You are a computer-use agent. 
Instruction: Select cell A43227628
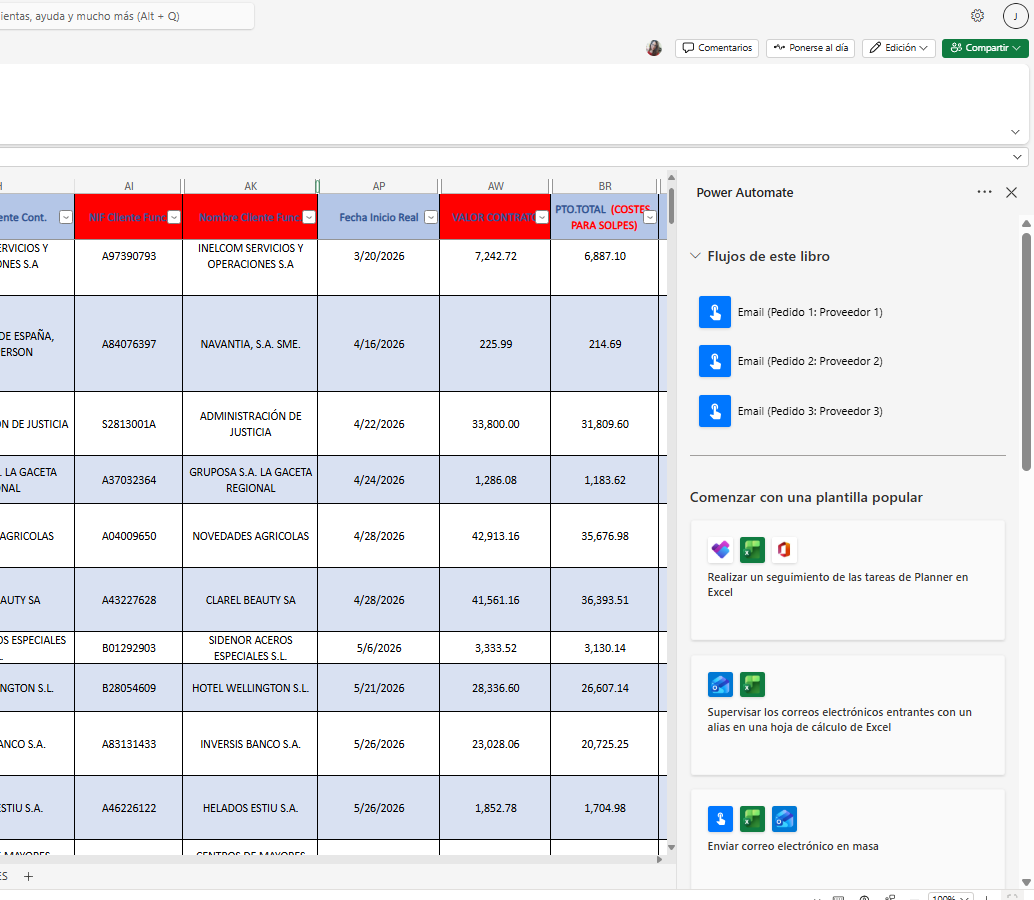click(x=129, y=599)
